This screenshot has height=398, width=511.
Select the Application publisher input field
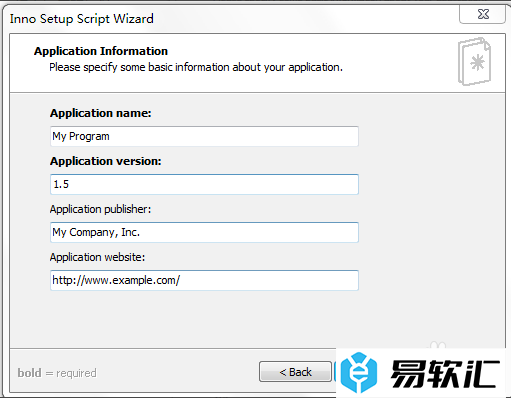[204, 232]
